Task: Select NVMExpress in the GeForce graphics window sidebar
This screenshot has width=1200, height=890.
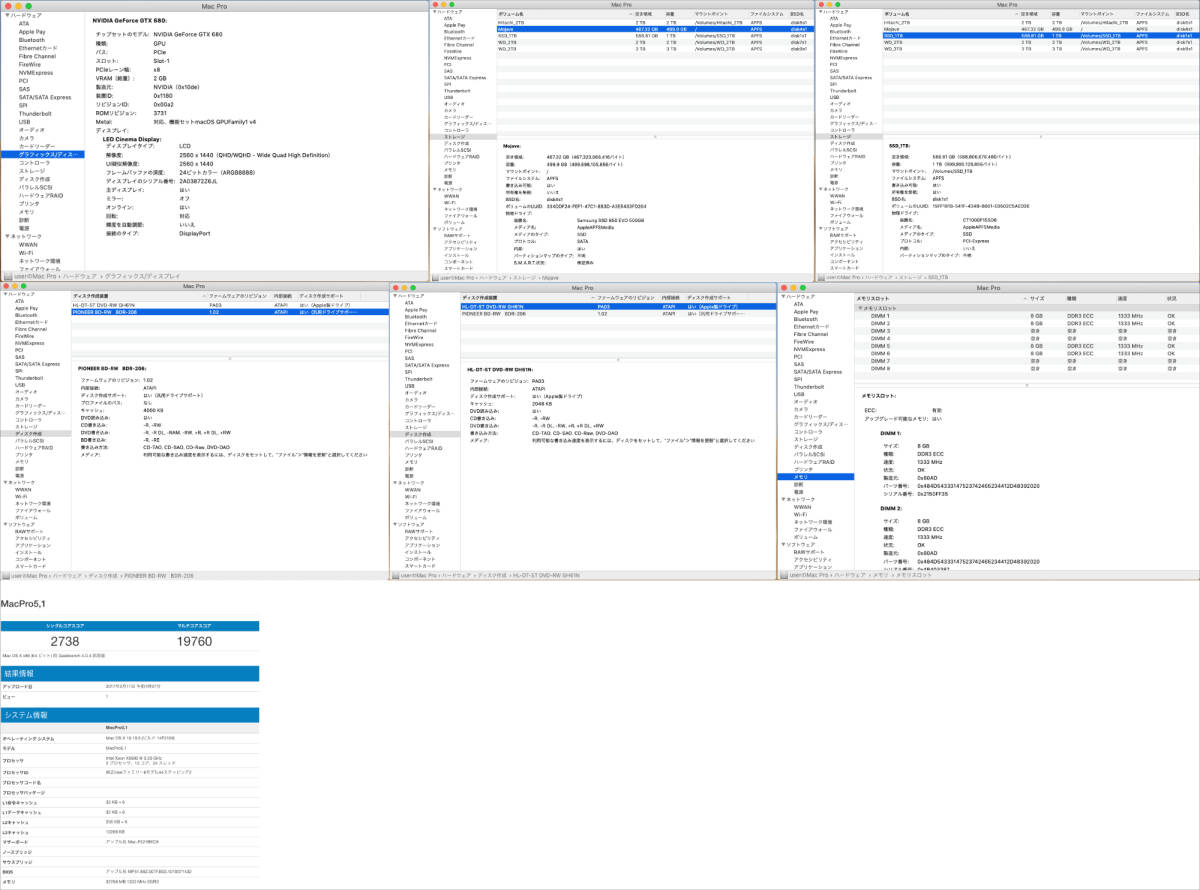Action: click(36, 72)
